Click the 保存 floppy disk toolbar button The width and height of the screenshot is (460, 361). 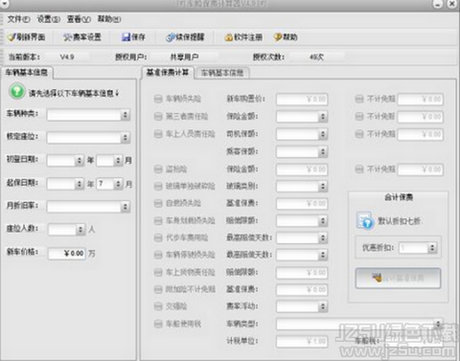coord(134,37)
